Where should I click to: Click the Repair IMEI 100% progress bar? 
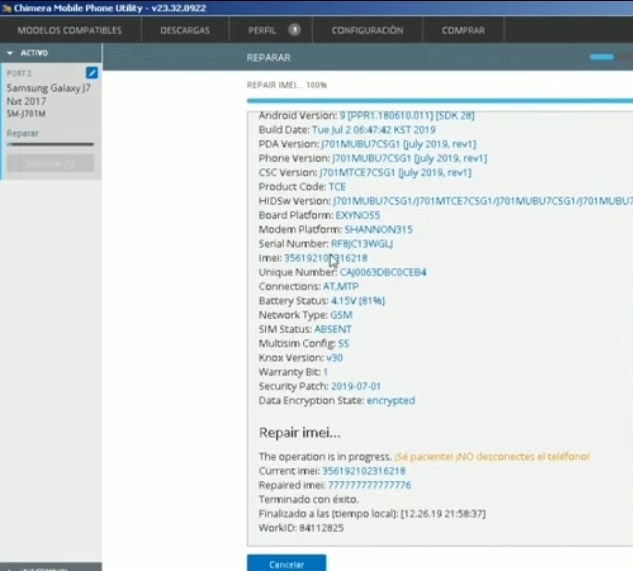click(x=440, y=101)
